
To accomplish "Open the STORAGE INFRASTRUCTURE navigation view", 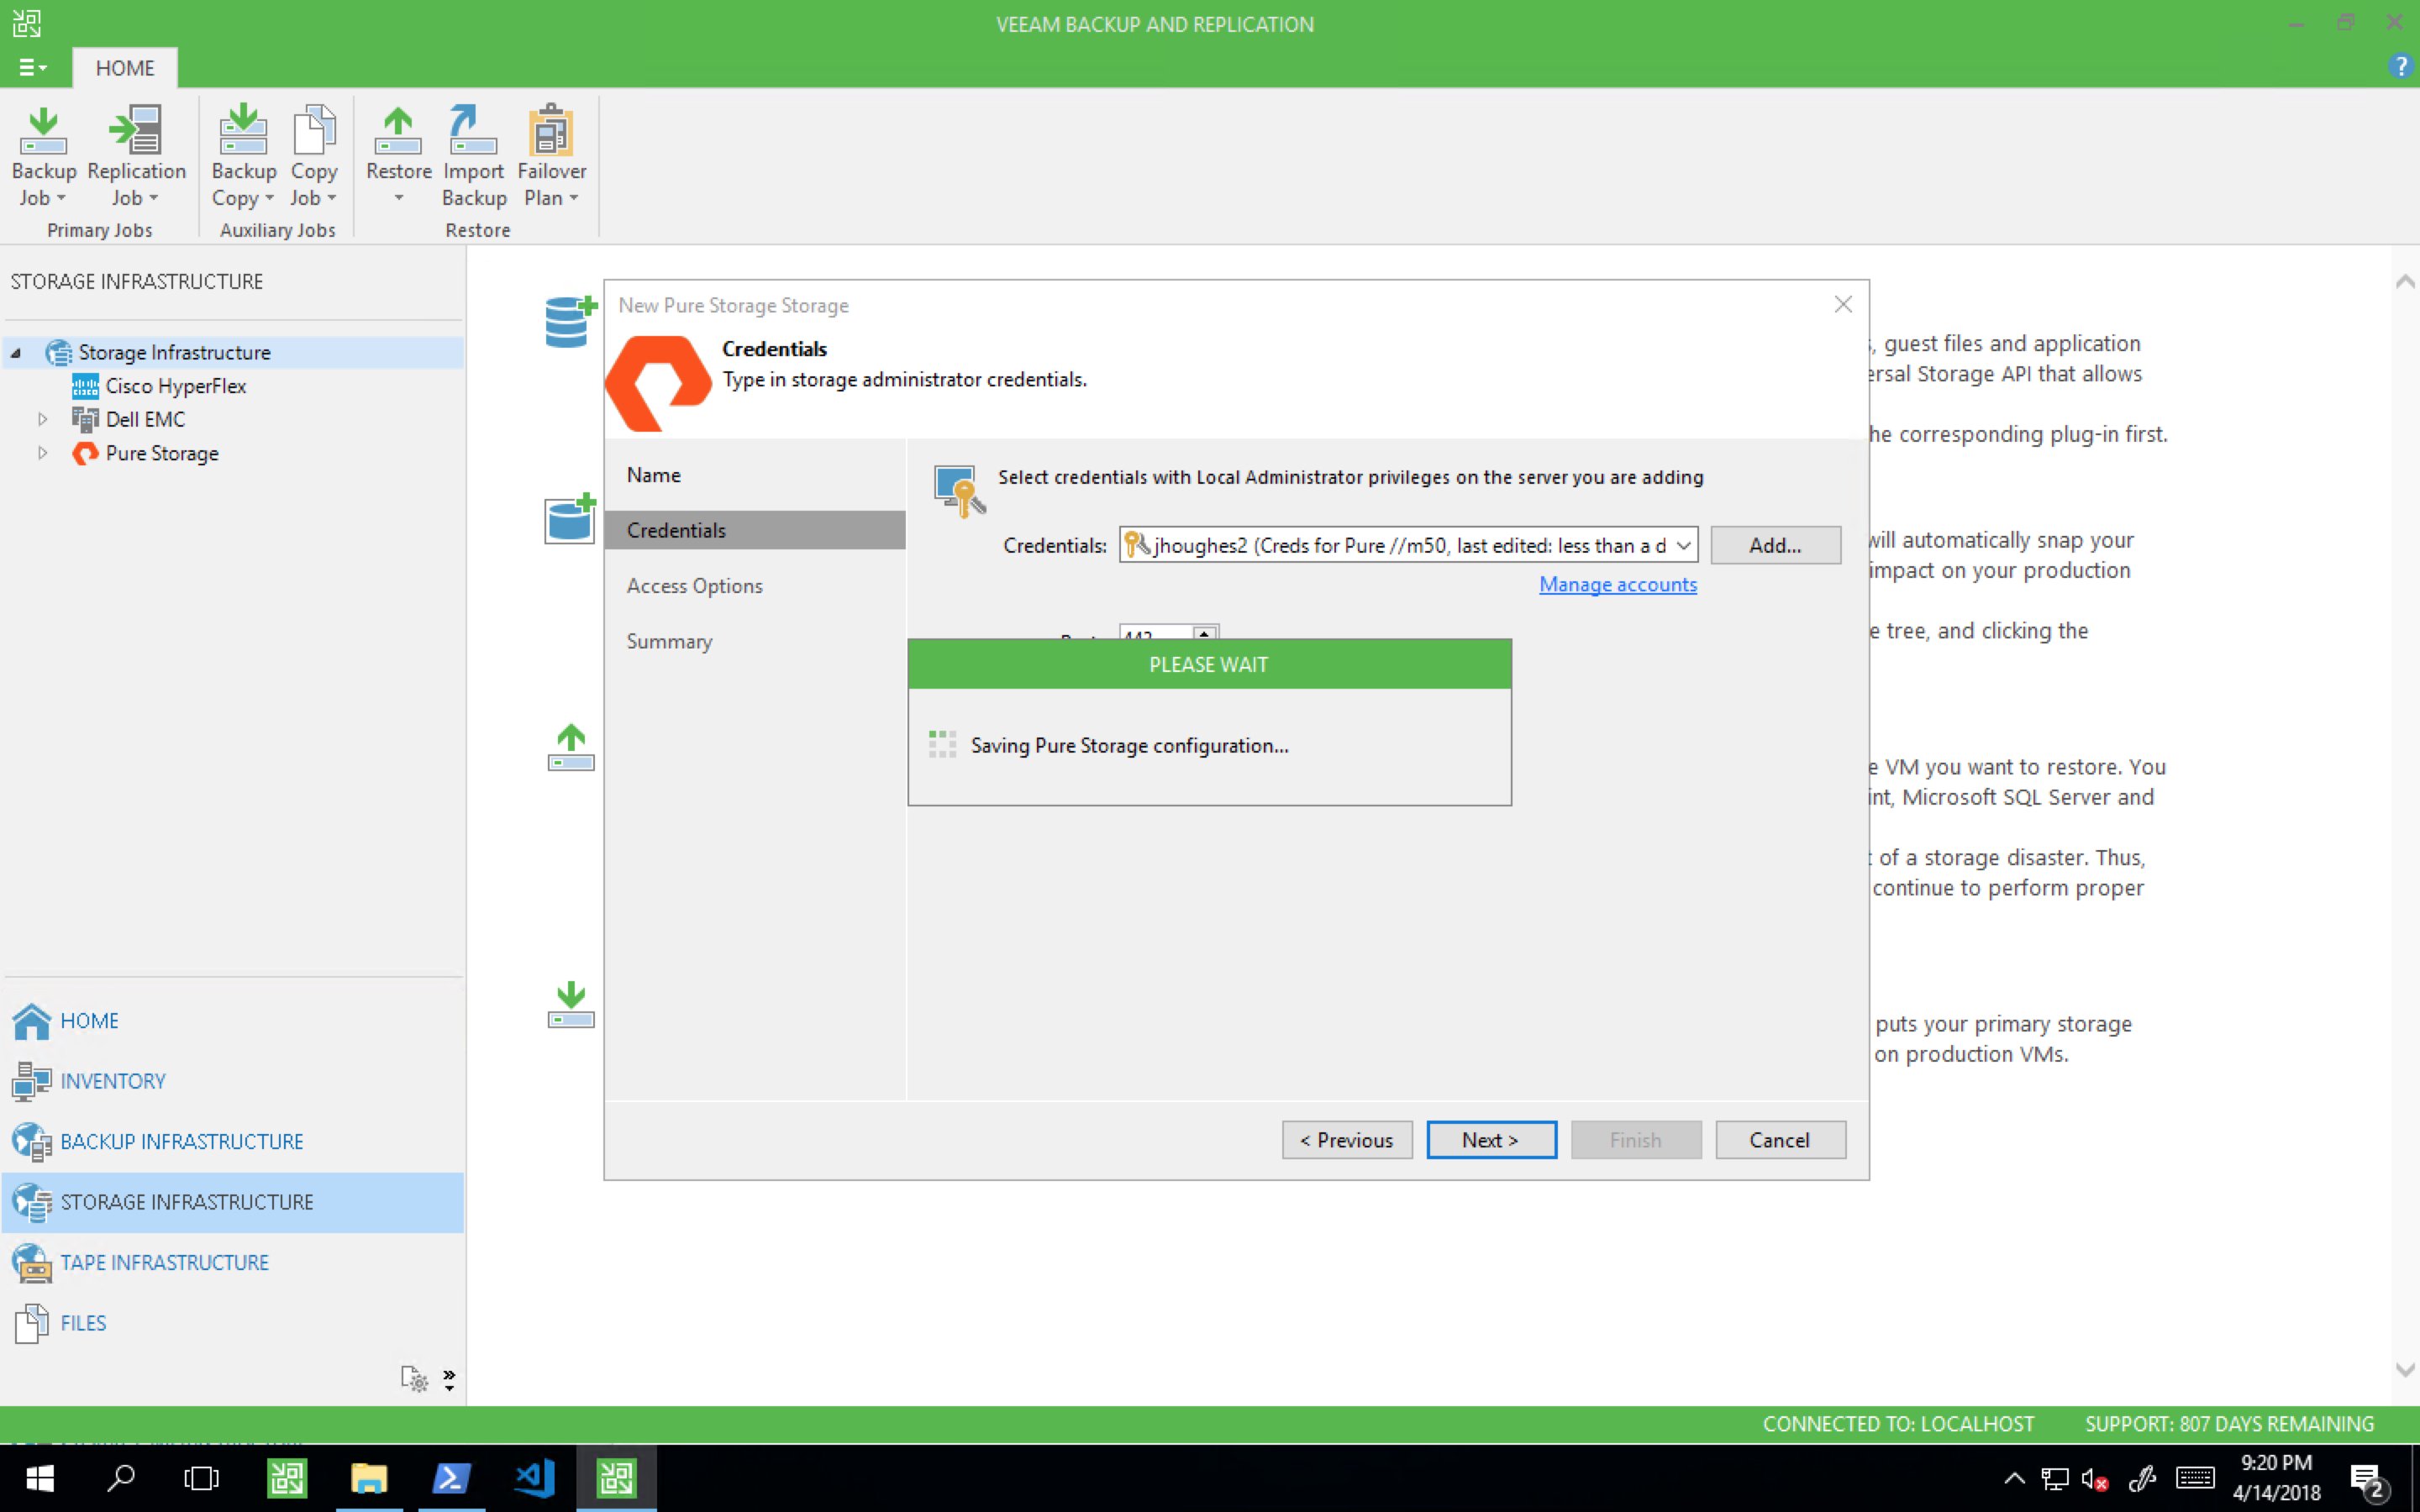I will point(232,1202).
